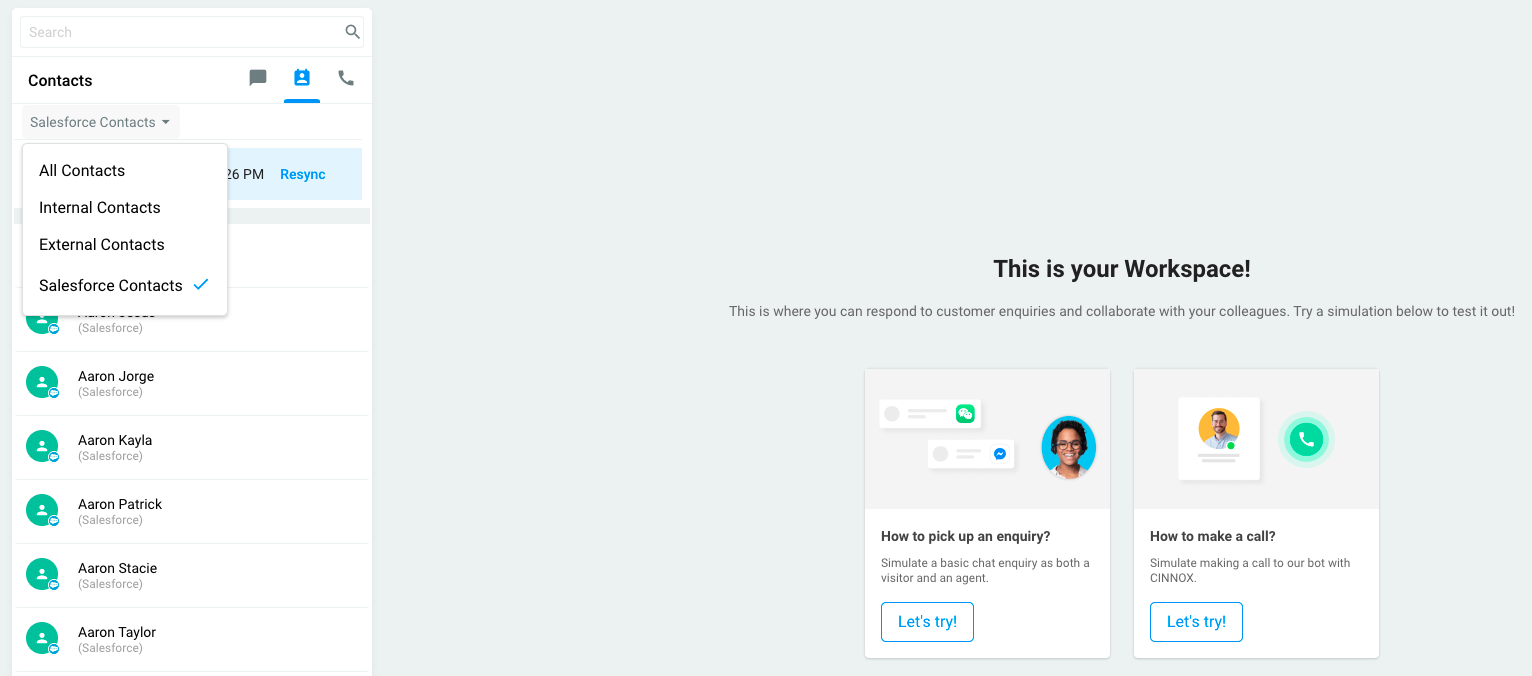The image size is (1532, 676).
Task: Click the Resync link
Action: click(303, 174)
